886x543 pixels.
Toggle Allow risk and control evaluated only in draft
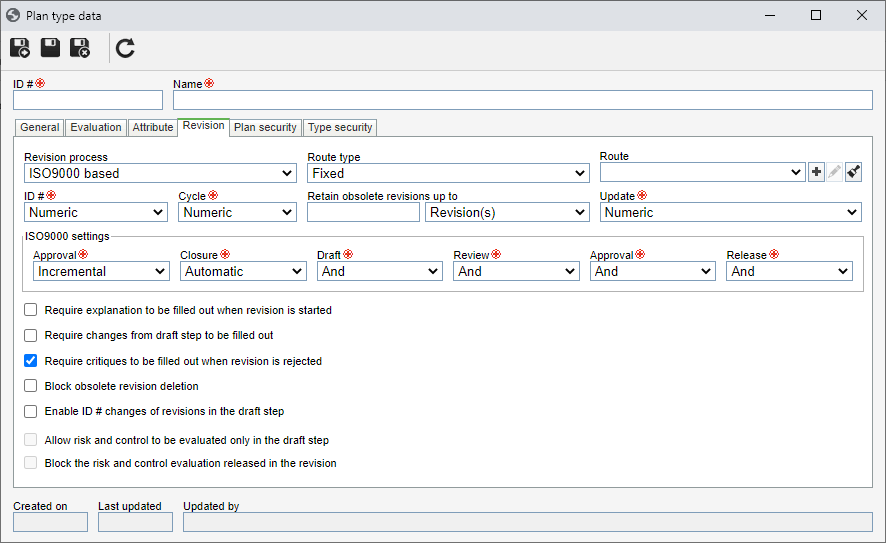point(31,440)
